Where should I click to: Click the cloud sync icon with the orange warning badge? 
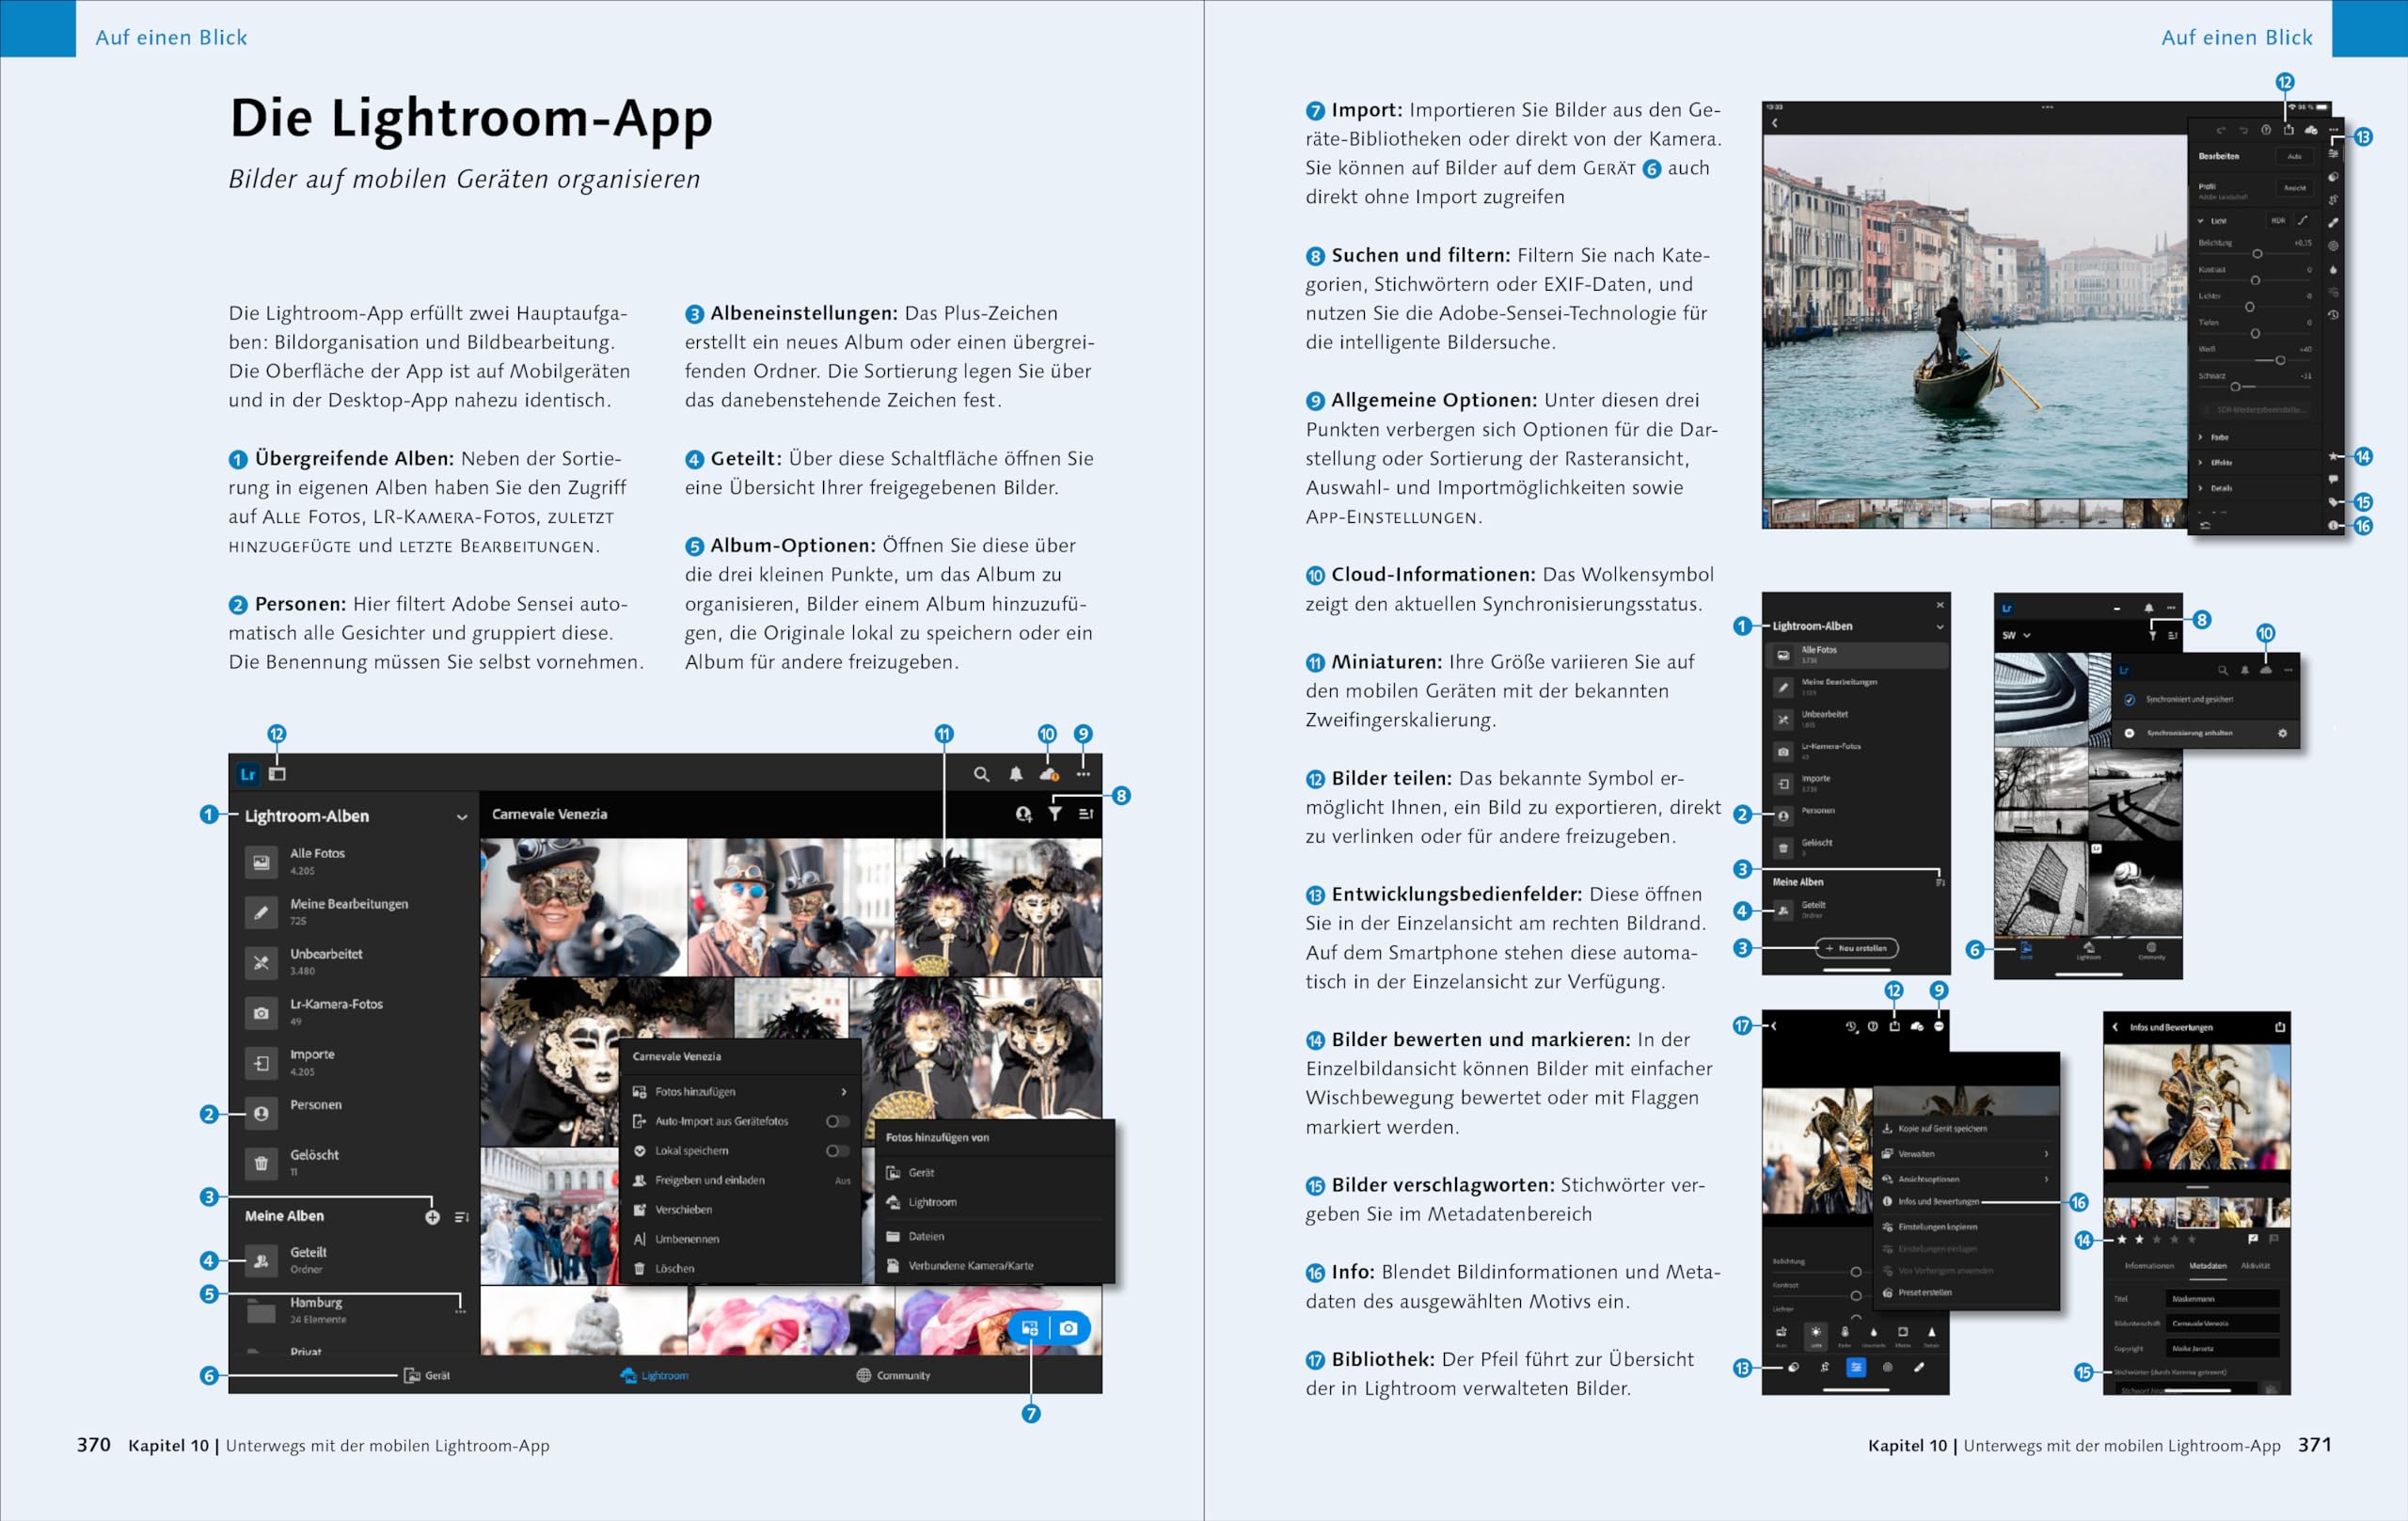(1050, 775)
